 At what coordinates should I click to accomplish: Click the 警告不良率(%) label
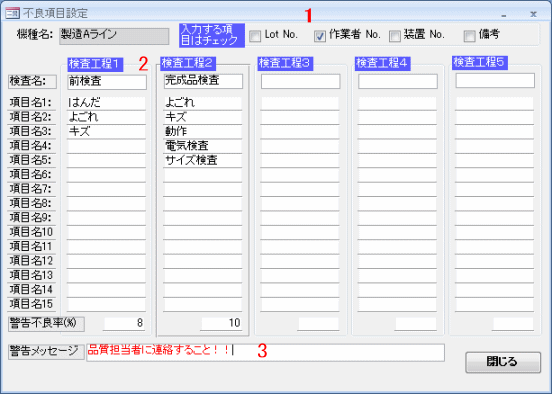coord(46,324)
